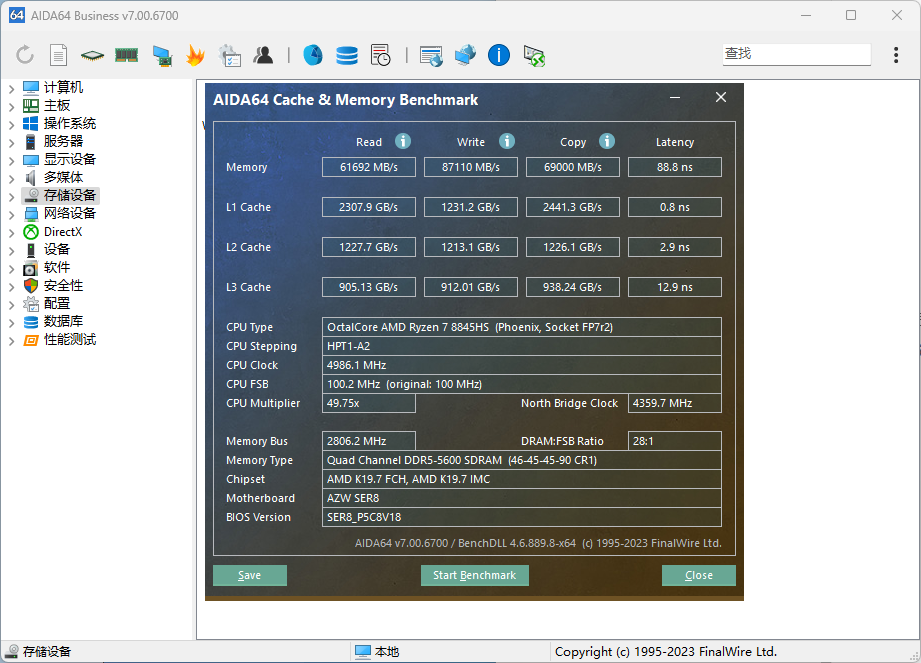Viewport: 921px width, 663px height.
Task: Click the window with globe toolbar icon
Action: pyautogui.click(x=431, y=56)
